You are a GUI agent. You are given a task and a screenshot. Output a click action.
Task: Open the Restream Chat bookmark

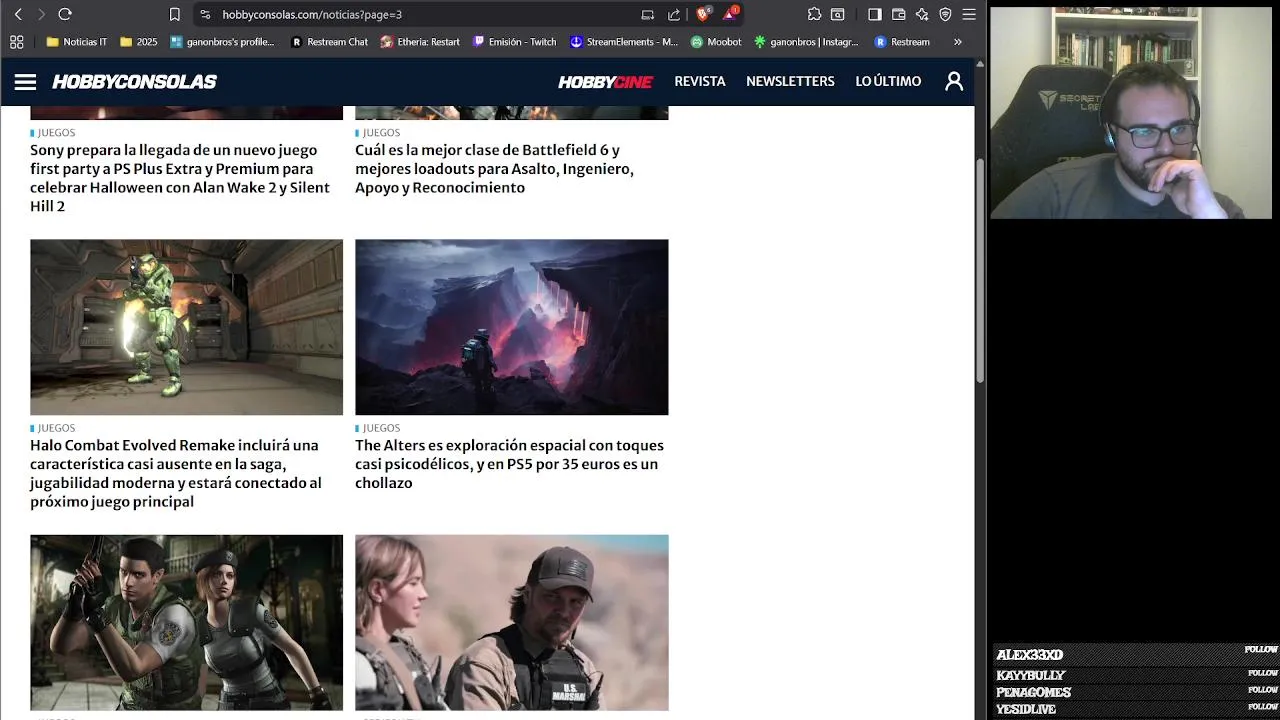click(x=329, y=42)
